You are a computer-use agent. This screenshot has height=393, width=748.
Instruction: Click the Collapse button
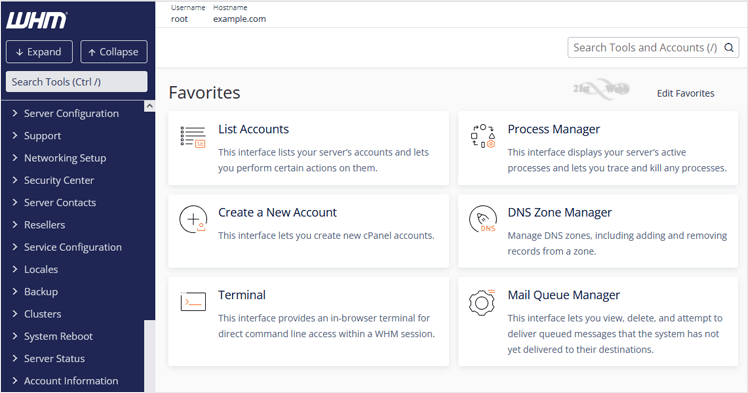(x=114, y=52)
